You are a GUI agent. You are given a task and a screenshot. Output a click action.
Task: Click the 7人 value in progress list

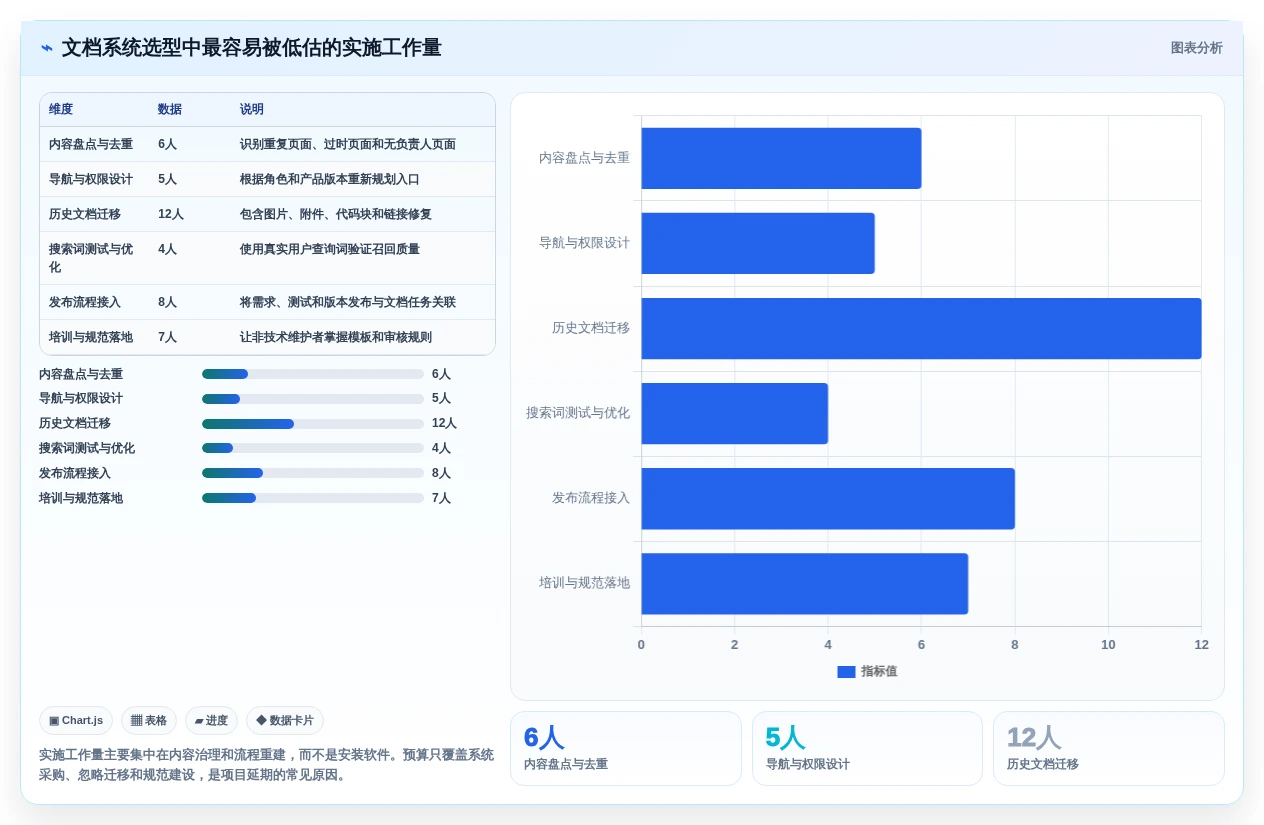tap(441, 498)
